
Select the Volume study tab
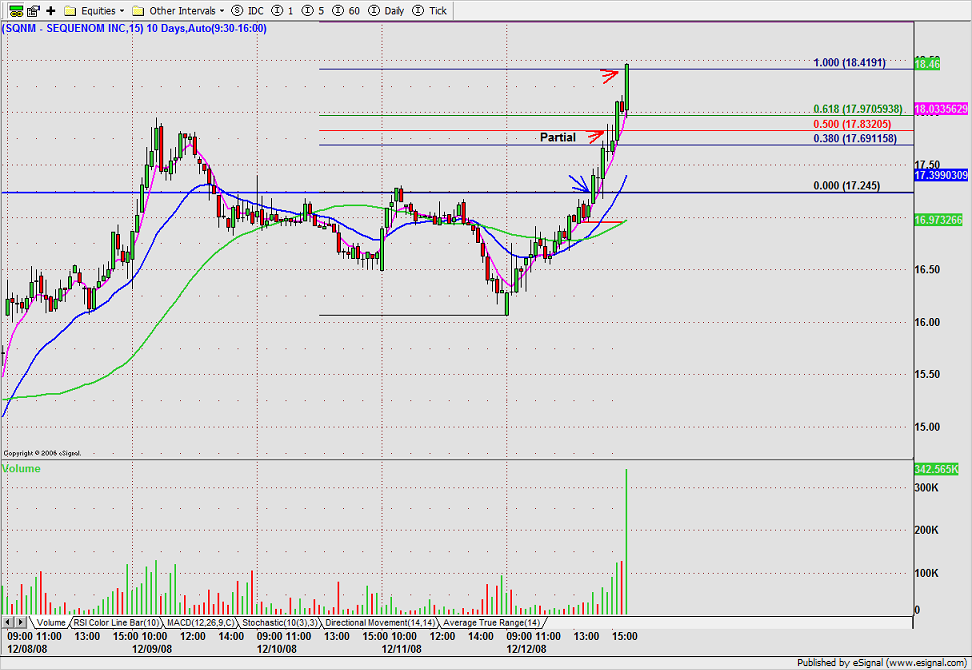pyautogui.click(x=50, y=622)
